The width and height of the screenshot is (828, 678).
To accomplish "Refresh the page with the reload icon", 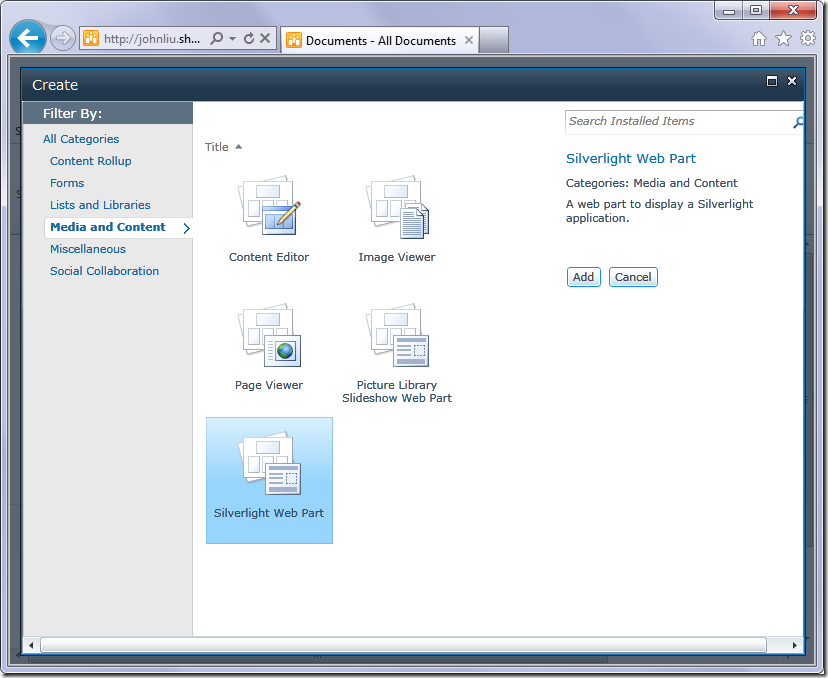I will click(249, 39).
